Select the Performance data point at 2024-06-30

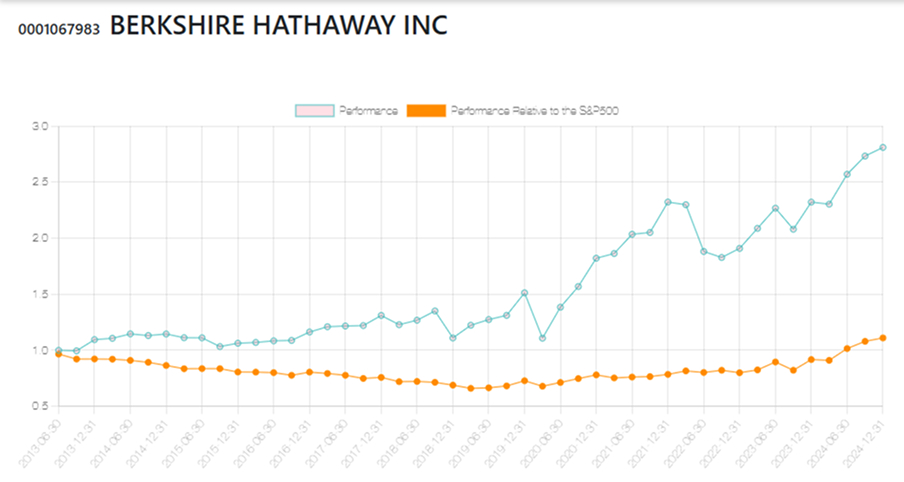click(x=847, y=174)
